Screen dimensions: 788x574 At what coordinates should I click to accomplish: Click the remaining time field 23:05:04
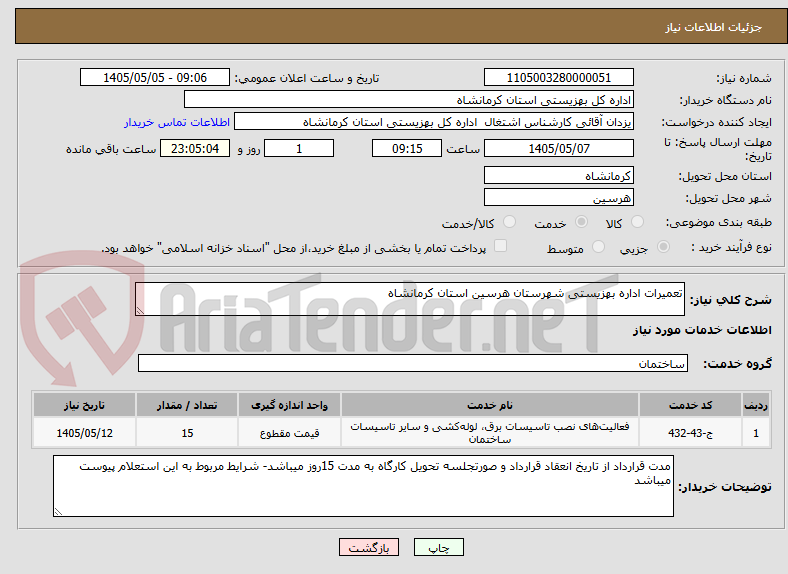195,148
